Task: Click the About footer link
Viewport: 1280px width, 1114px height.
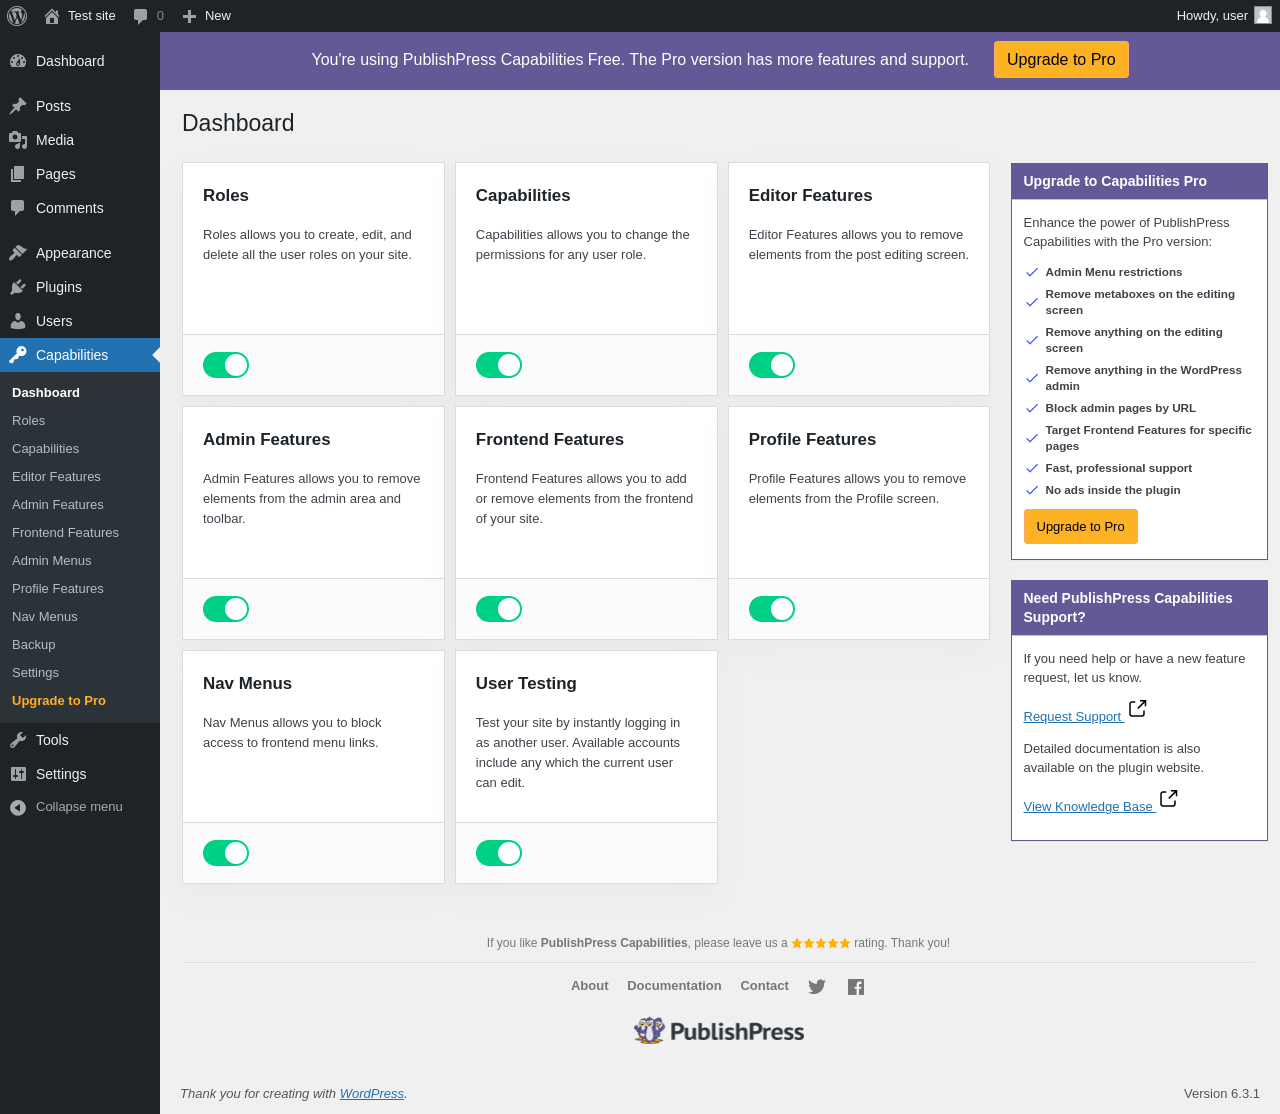Action: tap(589, 986)
